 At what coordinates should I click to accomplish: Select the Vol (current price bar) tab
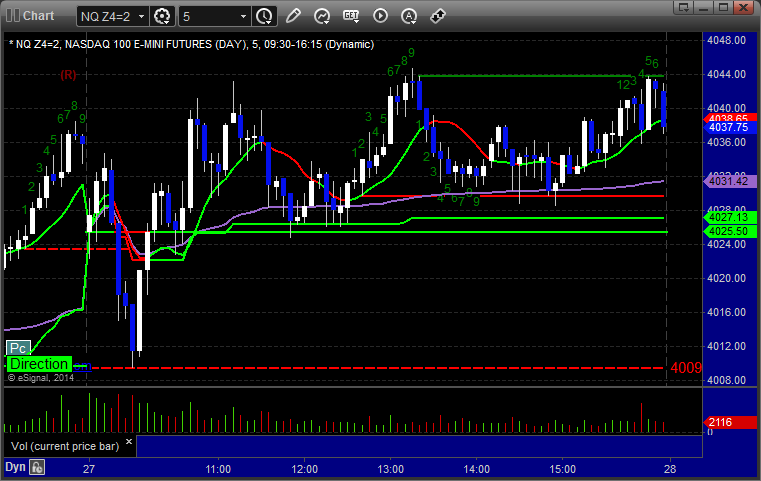point(65,446)
